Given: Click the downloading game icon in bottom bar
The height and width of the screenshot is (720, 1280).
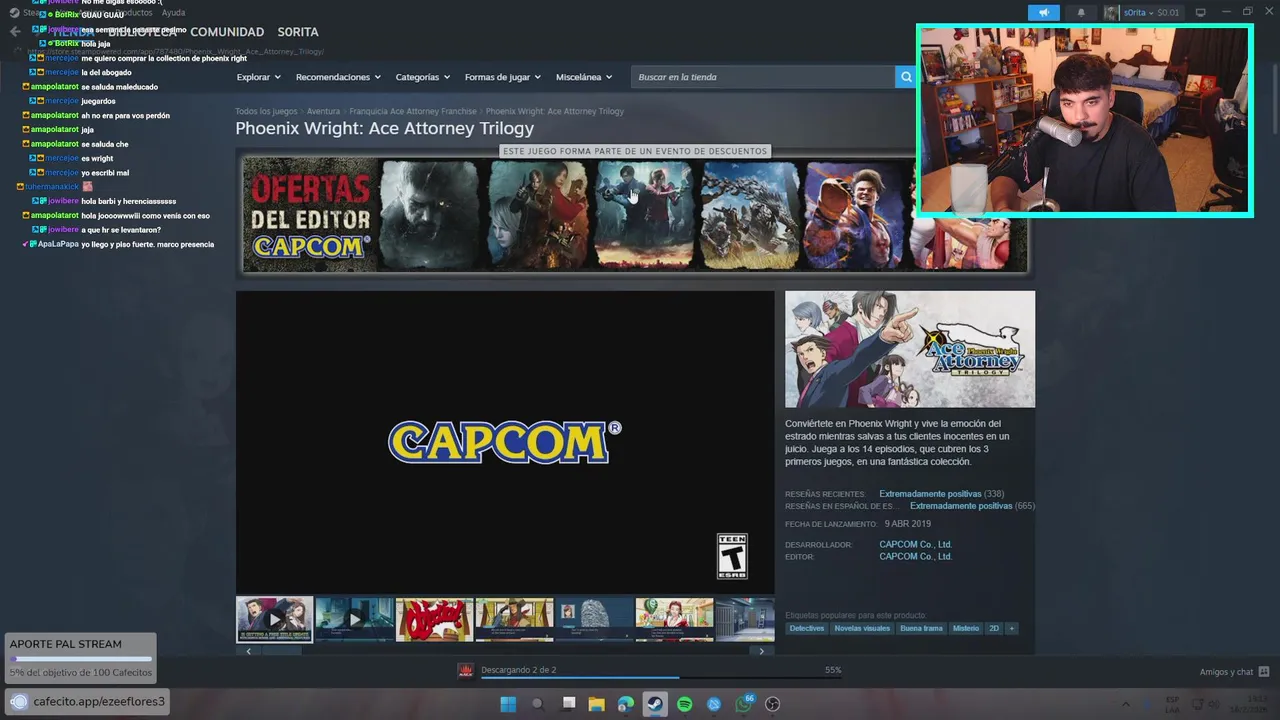Looking at the screenshot, I should pos(465,670).
